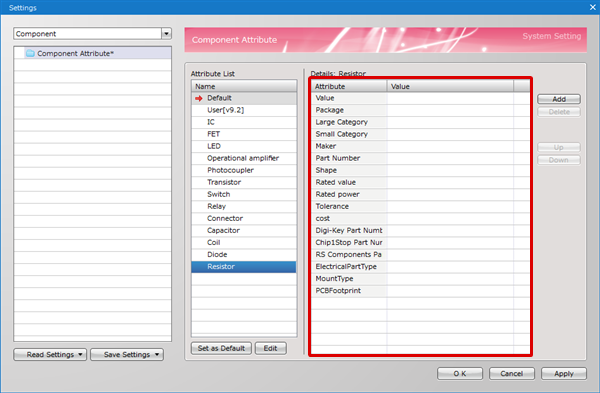Confirm with the OK button
This screenshot has width=600, height=393.
[460, 373]
